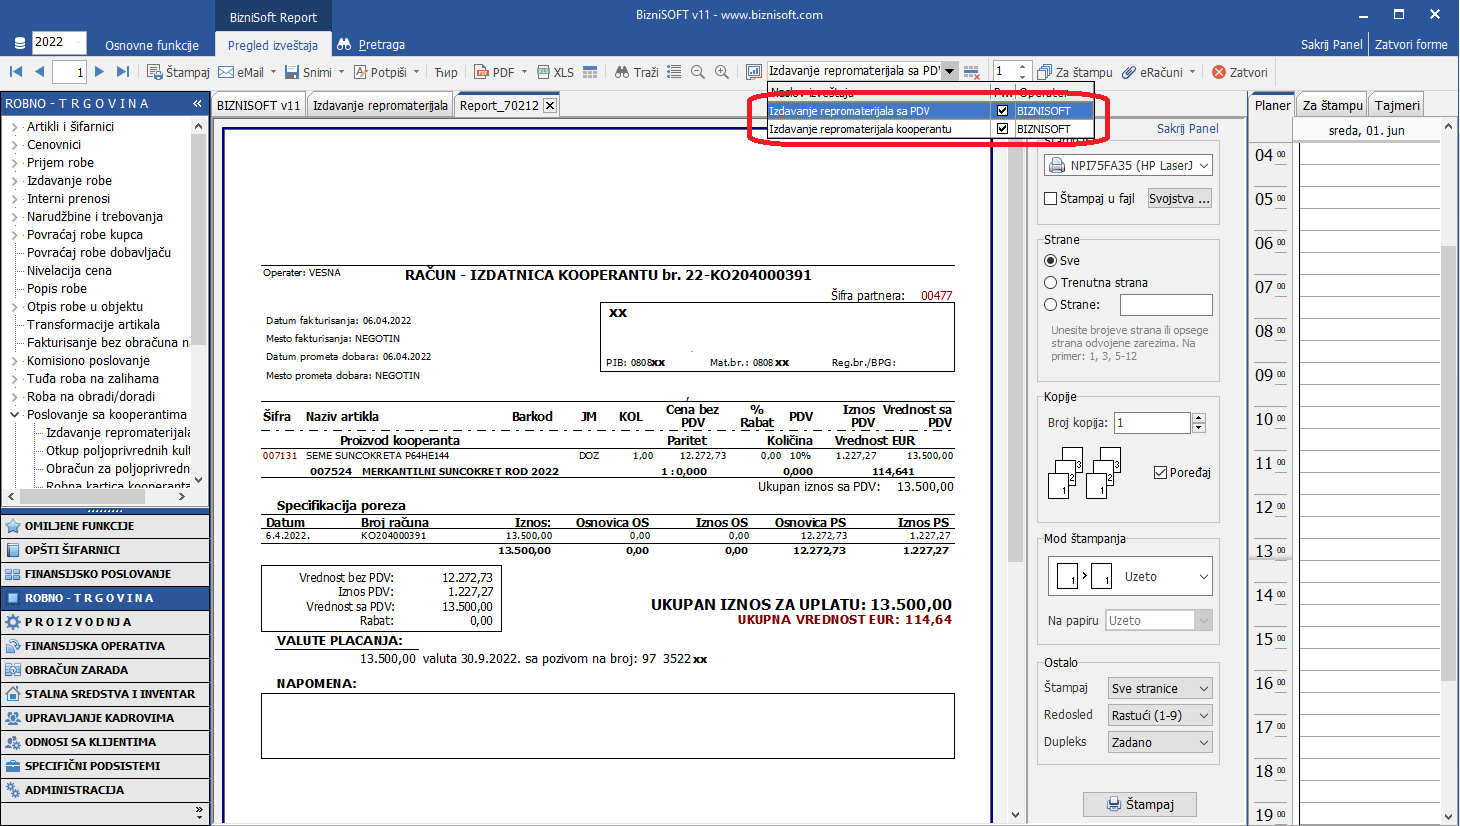The height and width of the screenshot is (826, 1460).
Task: Click the Strane page range input field
Action: point(1166,305)
